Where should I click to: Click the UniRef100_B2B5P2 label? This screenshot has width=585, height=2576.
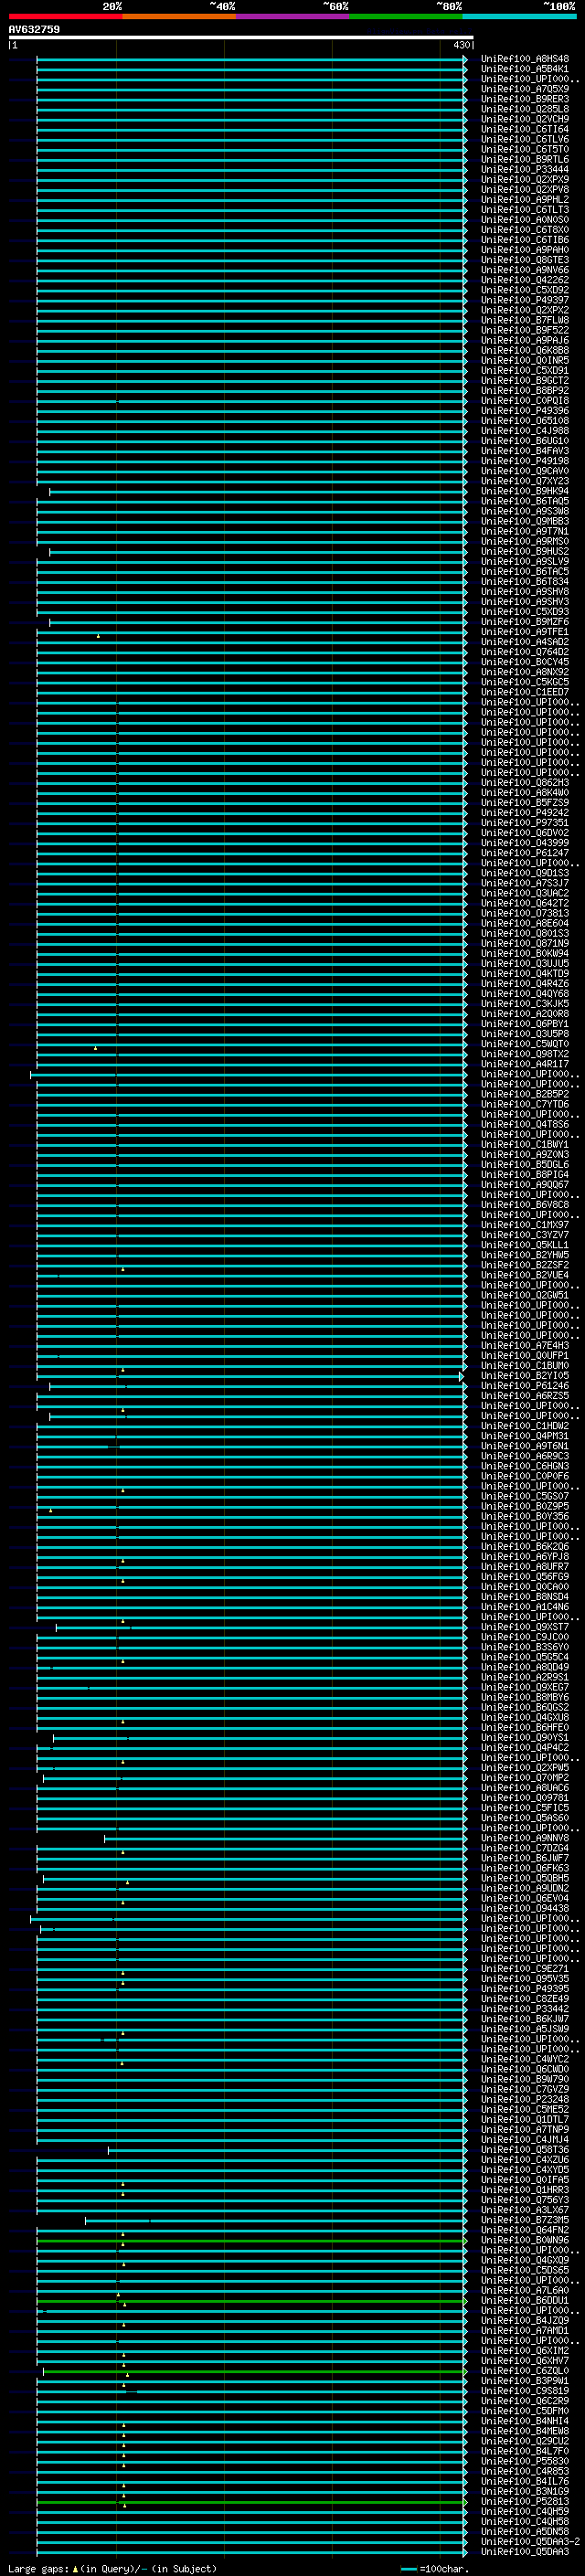click(525, 1095)
